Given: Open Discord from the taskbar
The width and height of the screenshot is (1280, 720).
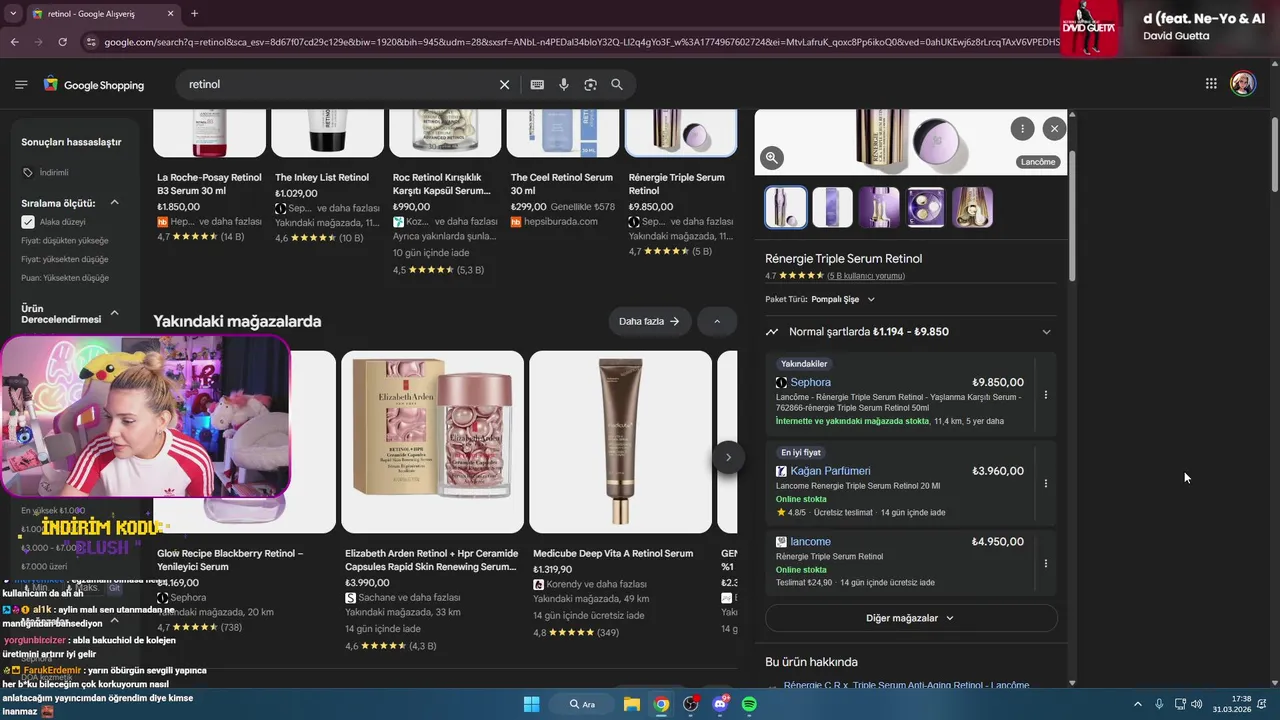Looking at the screenshot, I should pyautogui.click(x=720, y=704).
